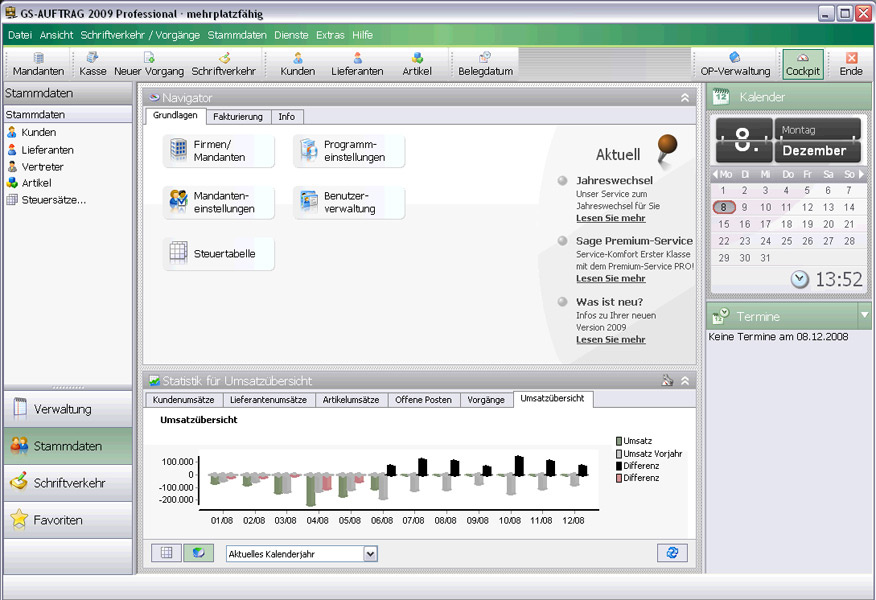Viewport: 876px width, 600px height.
Task: Open Mandanteneinstellungen in the Navigator
Action: [x=218, y=202]
